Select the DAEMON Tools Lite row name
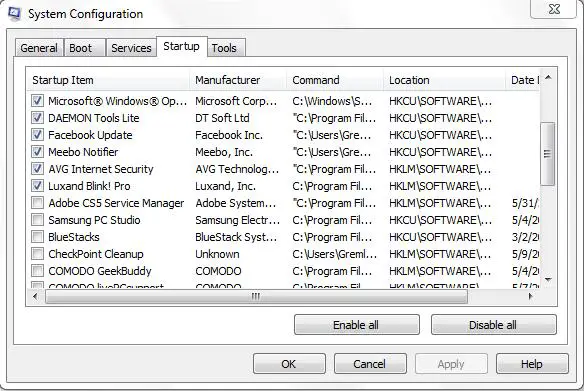Viewport: 584px width, 391px height. pyautogui.click(x=93, y=118)
